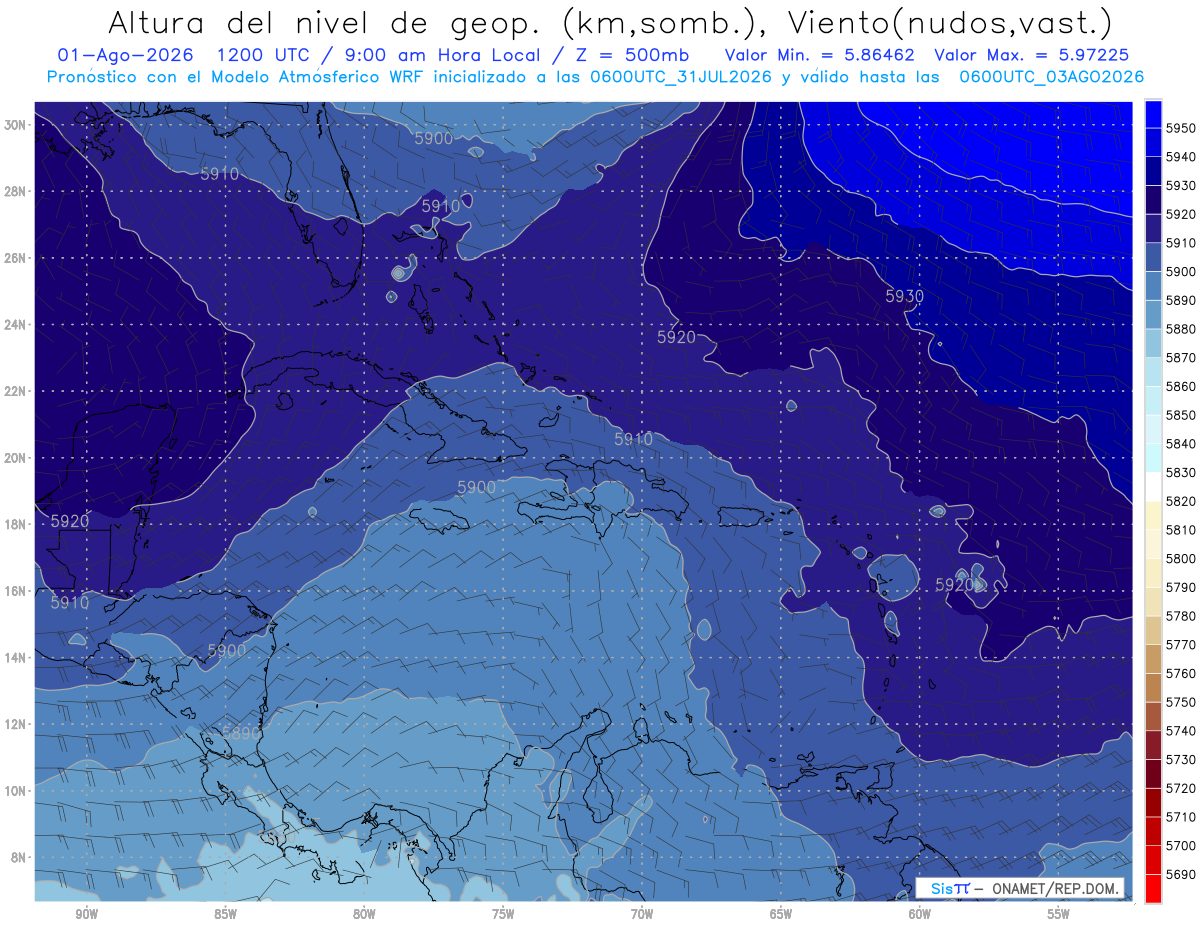Click the bright blue swatch above 5950 in colorbar
The width and height of the screenshot is (1200, 927).
(x=1153, y=114)
